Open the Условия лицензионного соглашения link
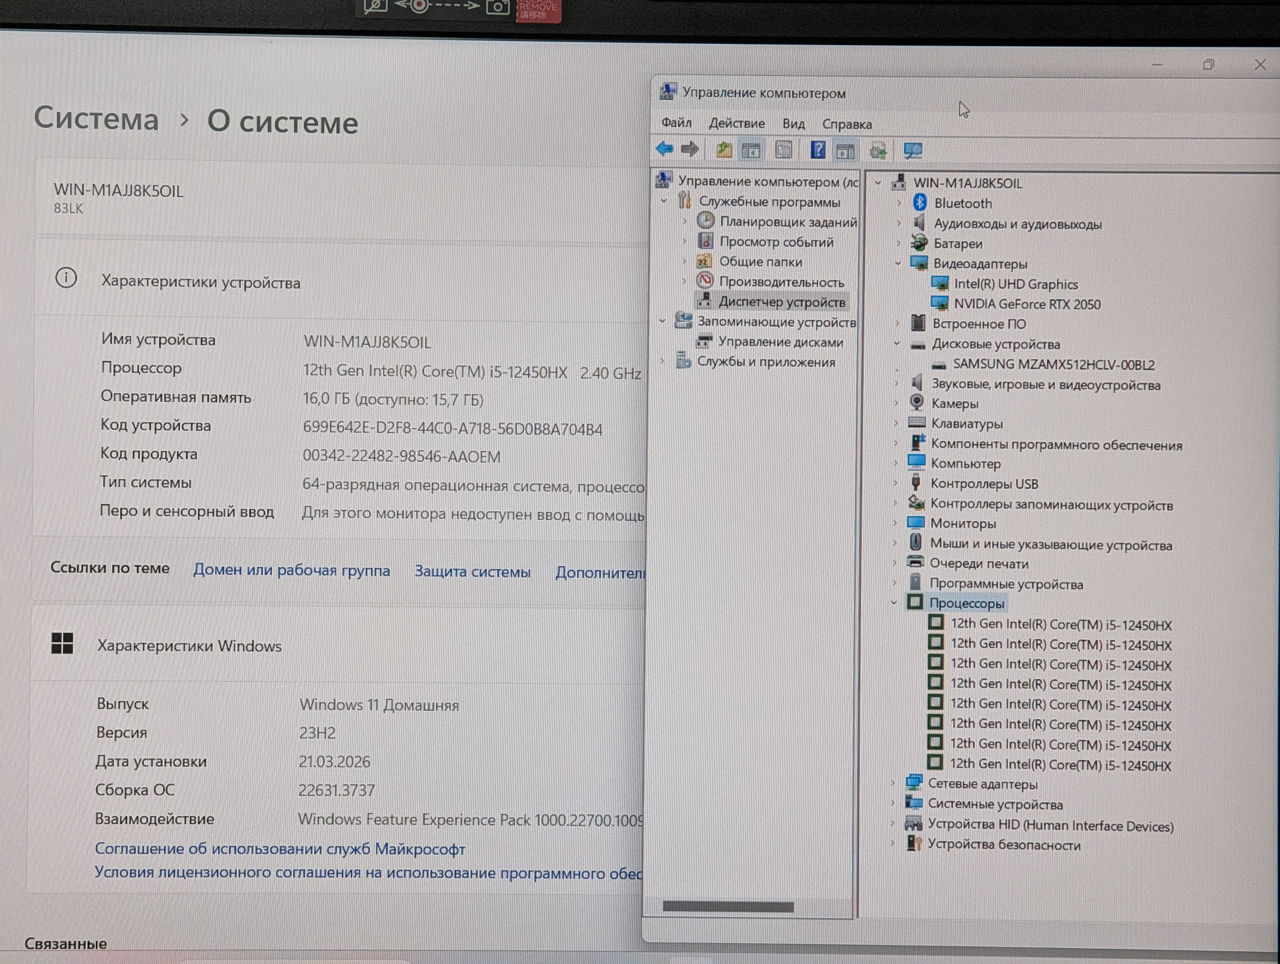The image size is (1280, 964). (x=369, y=873)
